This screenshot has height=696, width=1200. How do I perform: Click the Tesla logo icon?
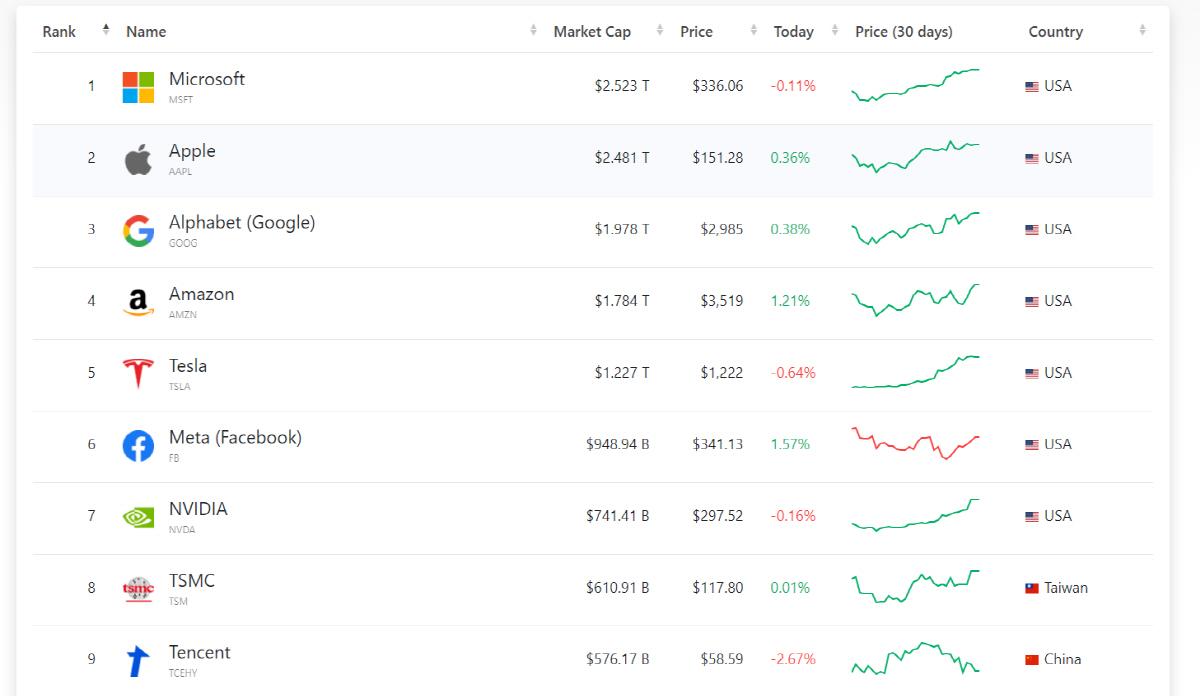coord(138,374)
